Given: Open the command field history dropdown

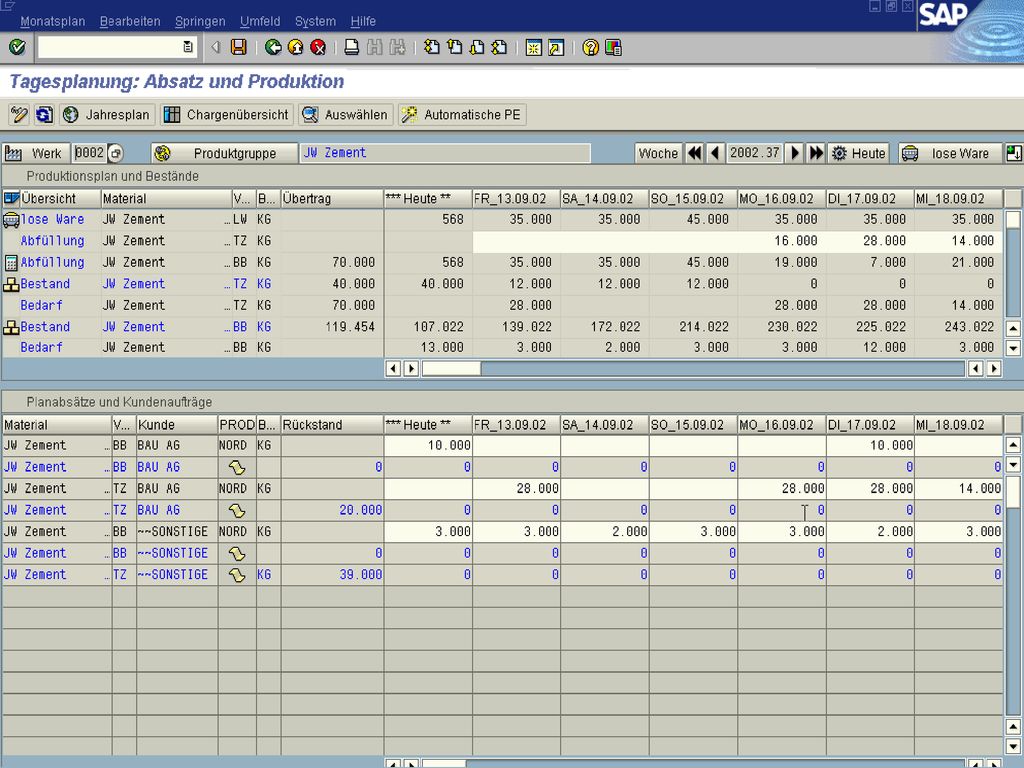Looking at the screenshot, I should (188, 47).
